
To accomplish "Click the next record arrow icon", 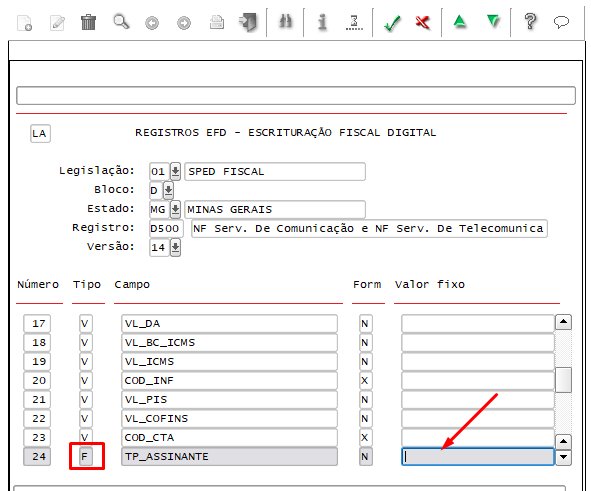I will (x=184, y=23).
